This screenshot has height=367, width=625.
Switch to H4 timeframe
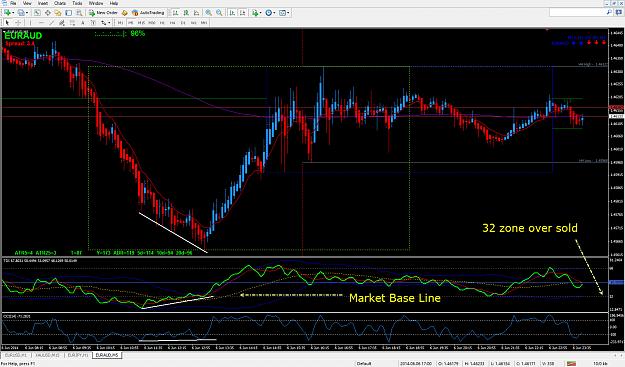click(x=173, y=23)
